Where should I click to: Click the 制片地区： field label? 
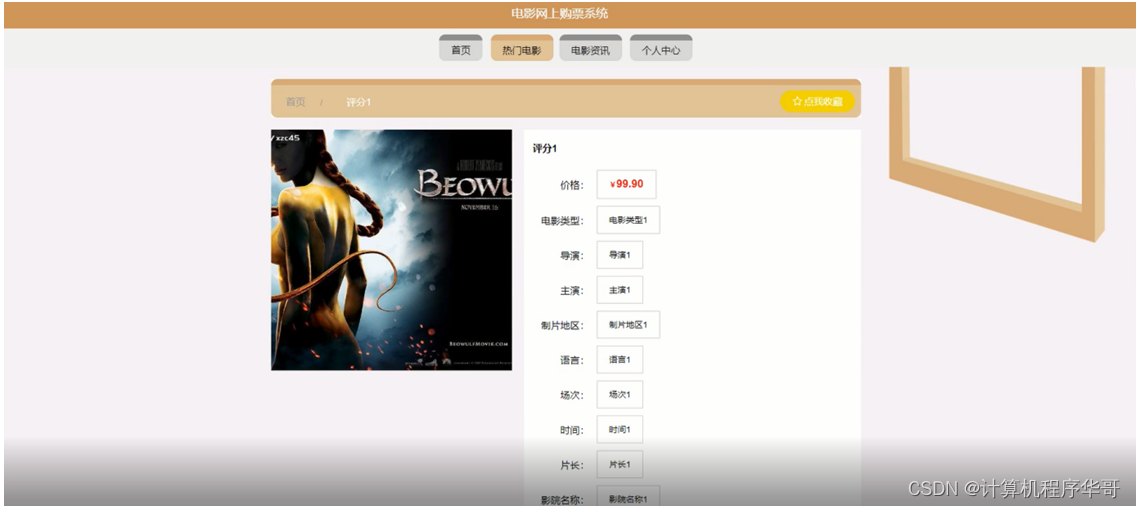coord(562,325)
